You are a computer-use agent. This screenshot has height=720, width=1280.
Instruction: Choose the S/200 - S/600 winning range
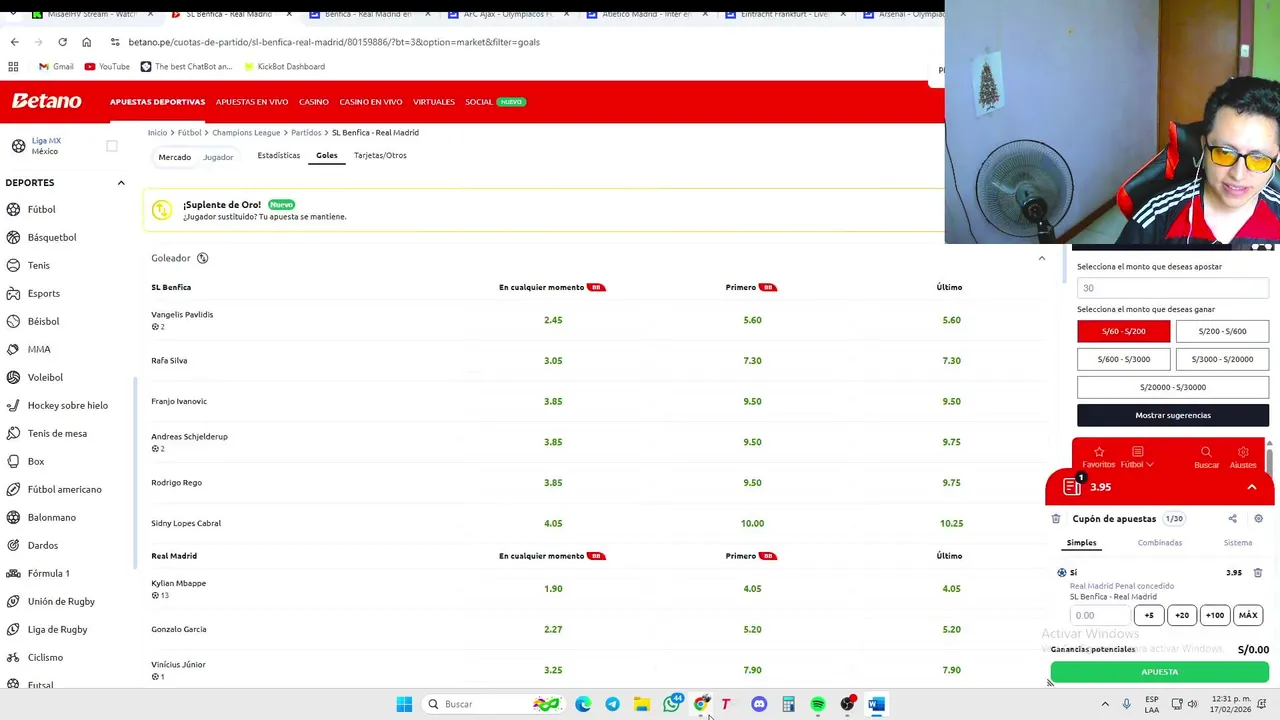tap(1222, 331)
